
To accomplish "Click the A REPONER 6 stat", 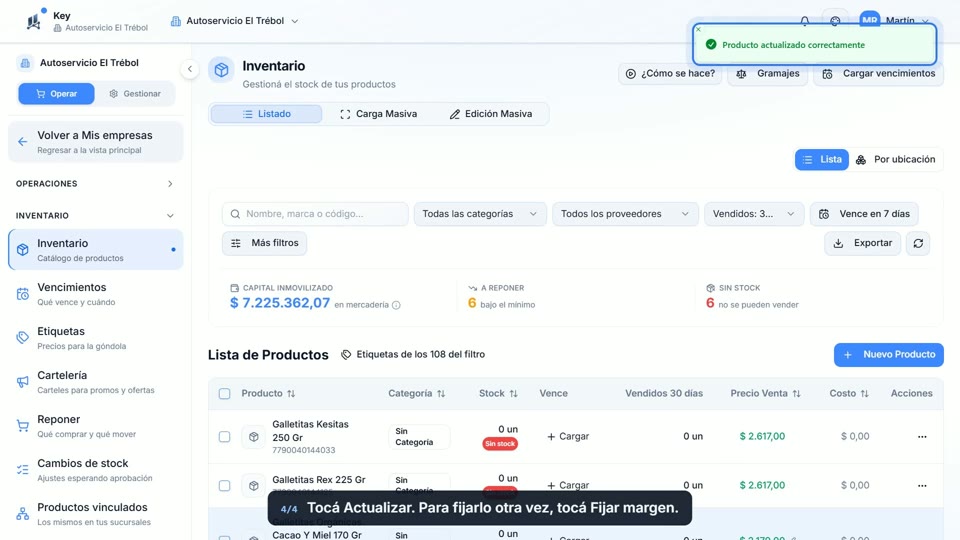I will click(x=501, y=296).
